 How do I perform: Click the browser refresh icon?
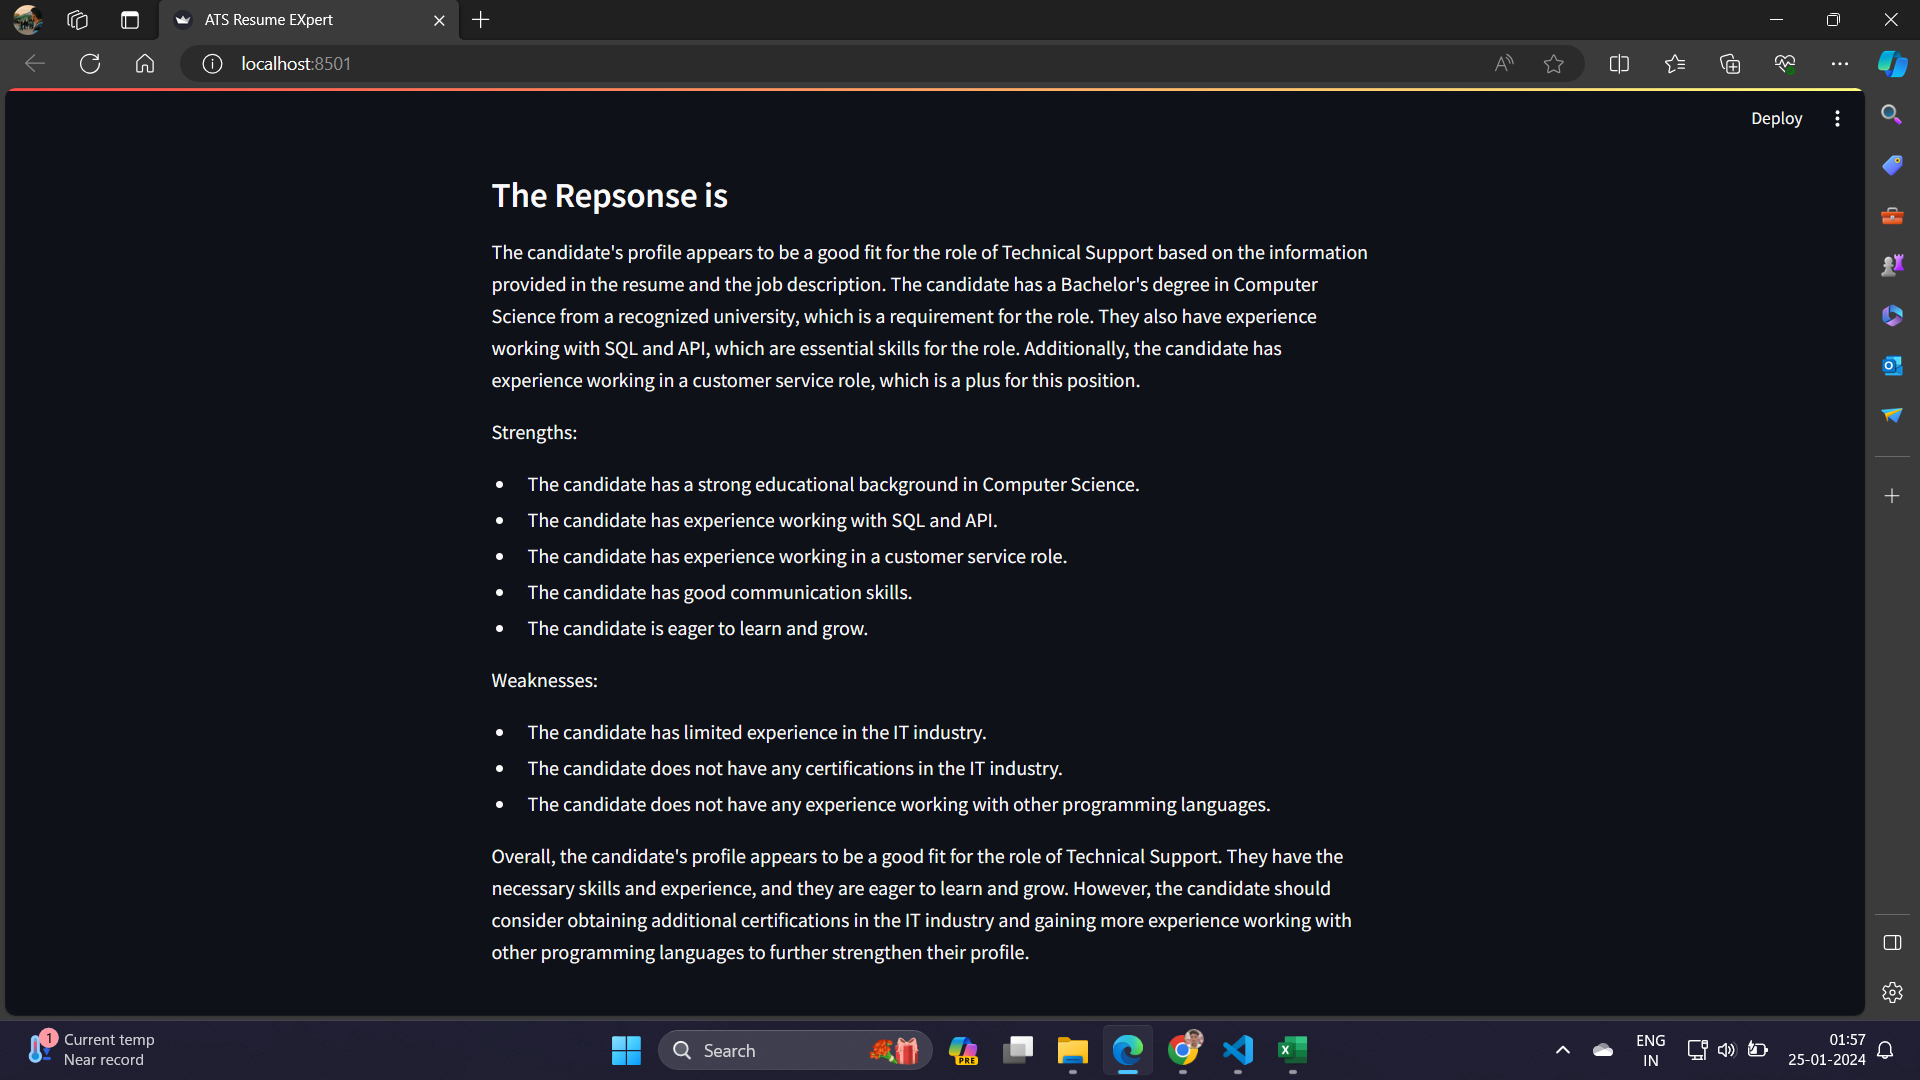click(x=90, y=64)
